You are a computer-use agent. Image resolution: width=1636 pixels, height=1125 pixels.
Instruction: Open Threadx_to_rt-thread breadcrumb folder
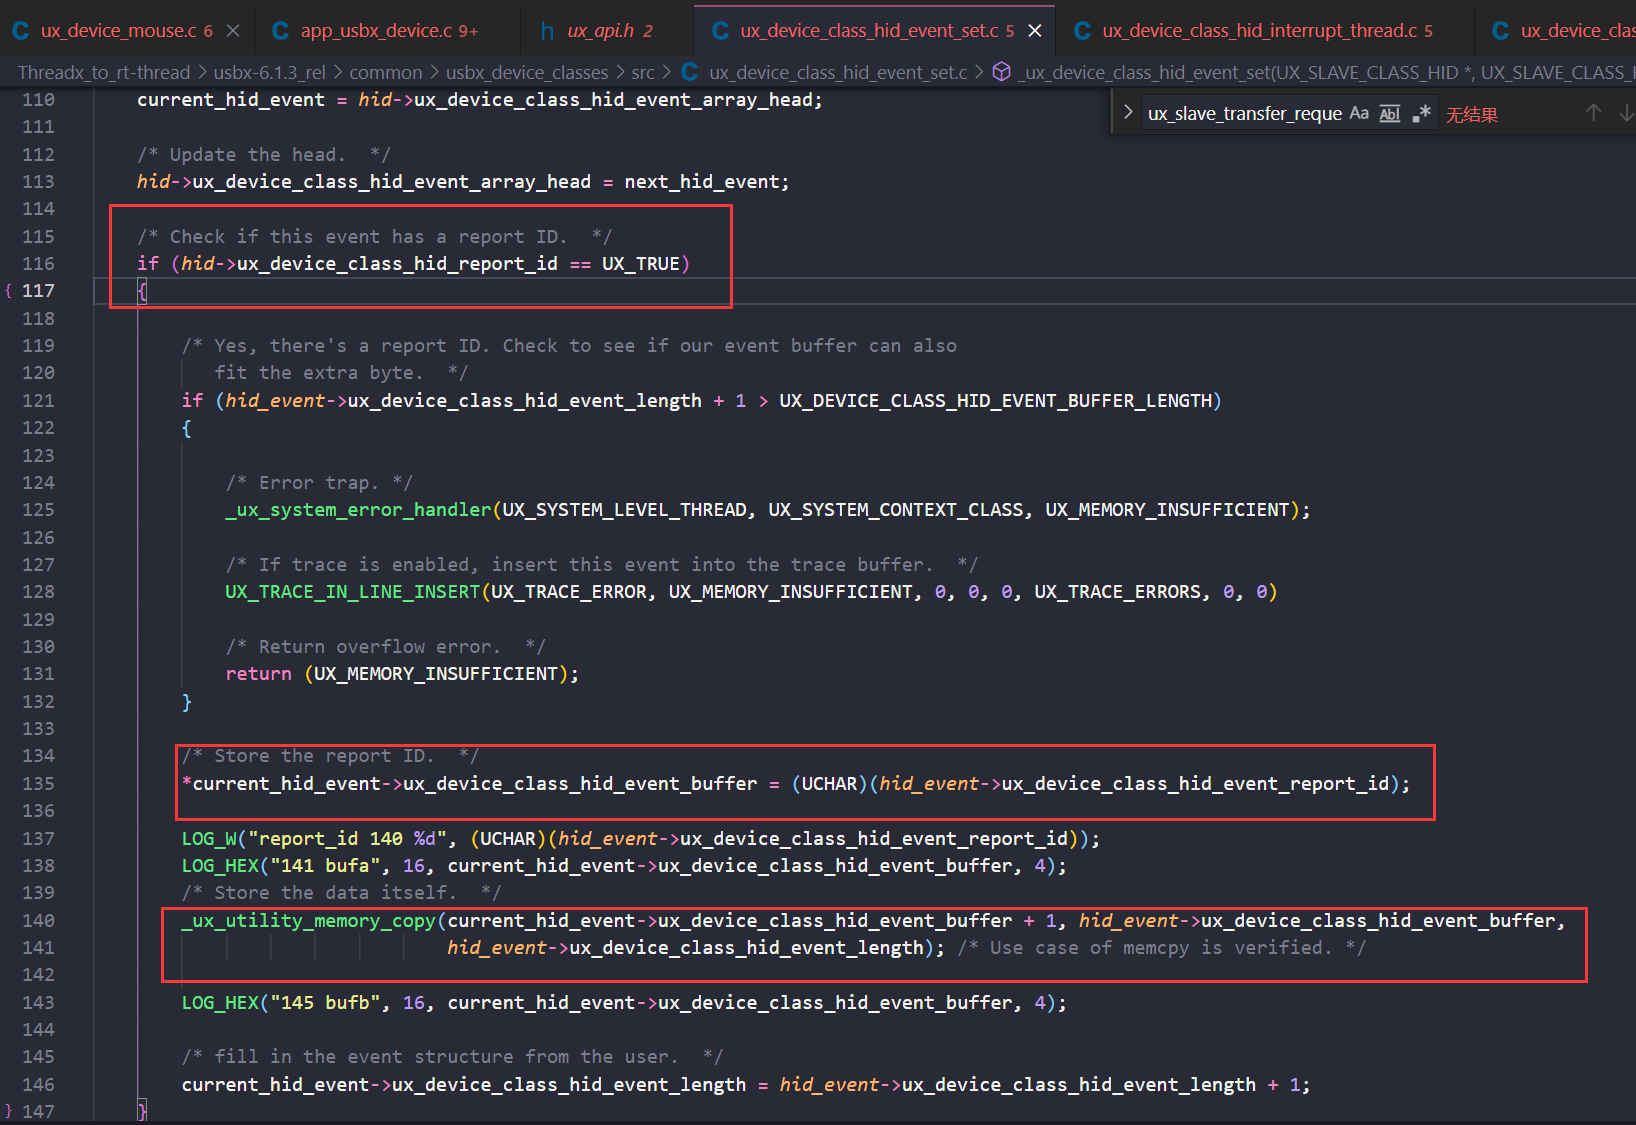click(104, 72)
